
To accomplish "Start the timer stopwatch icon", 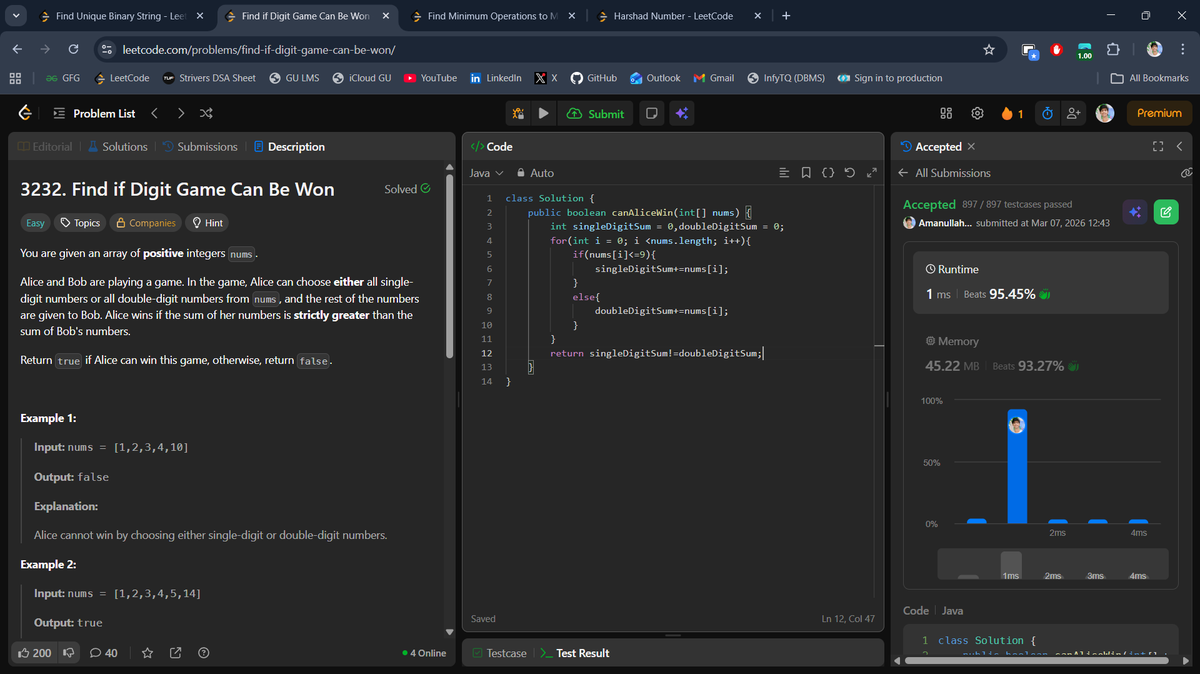I will tap(1046, 113).
